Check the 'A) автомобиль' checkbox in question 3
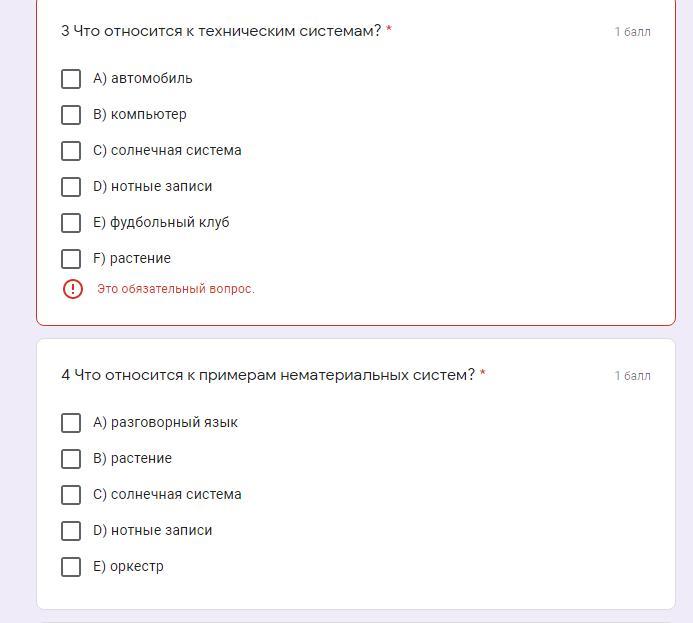 click(x=71, y=79)
